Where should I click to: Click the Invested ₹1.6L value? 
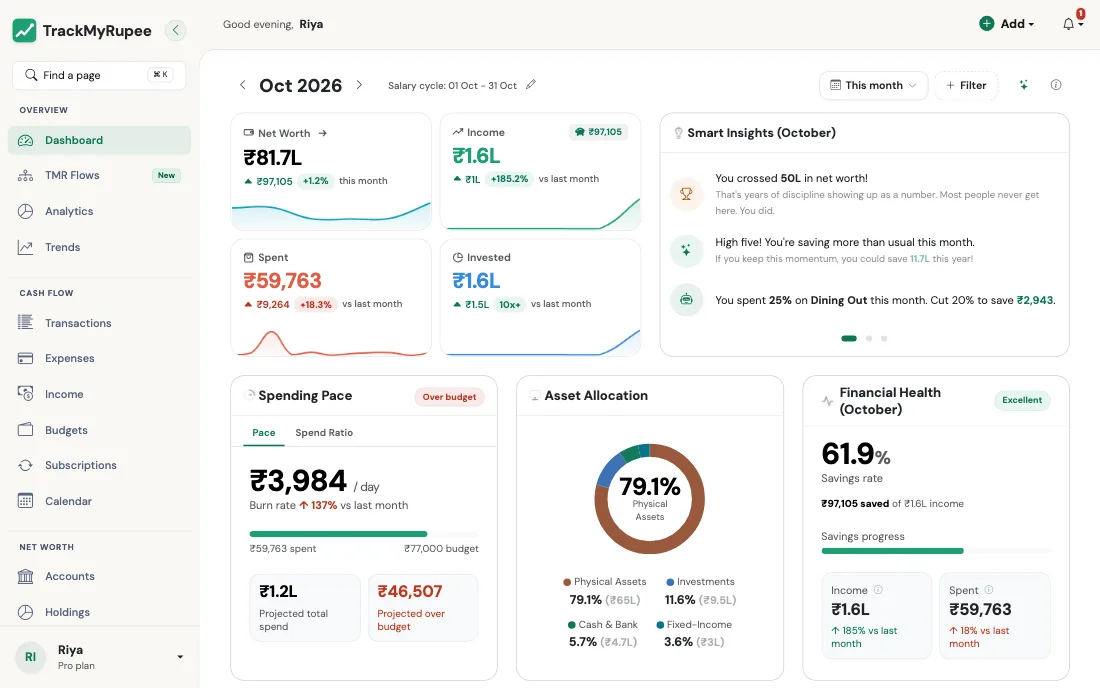click(476, 281)
